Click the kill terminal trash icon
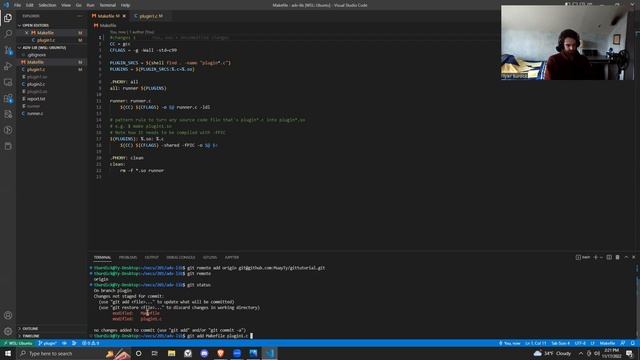Viewport: 640px width, 360px height. [618, 257]
